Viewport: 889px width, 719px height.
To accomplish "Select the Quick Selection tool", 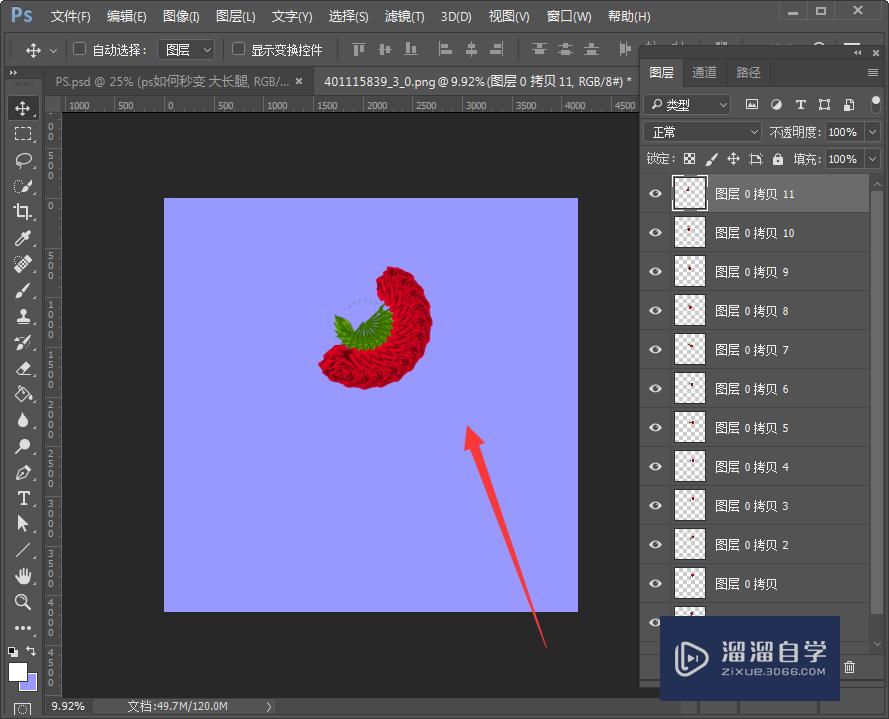I will tap(23, 186).
